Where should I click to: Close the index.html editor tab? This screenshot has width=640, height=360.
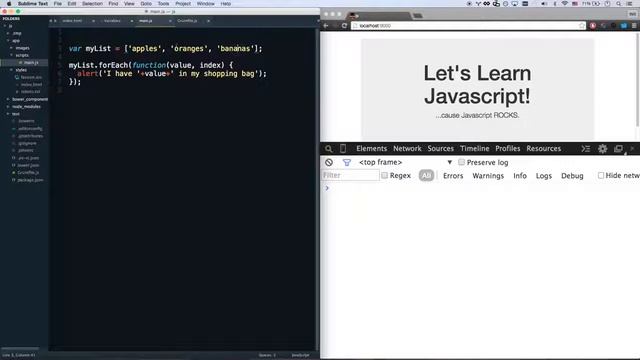93,21
